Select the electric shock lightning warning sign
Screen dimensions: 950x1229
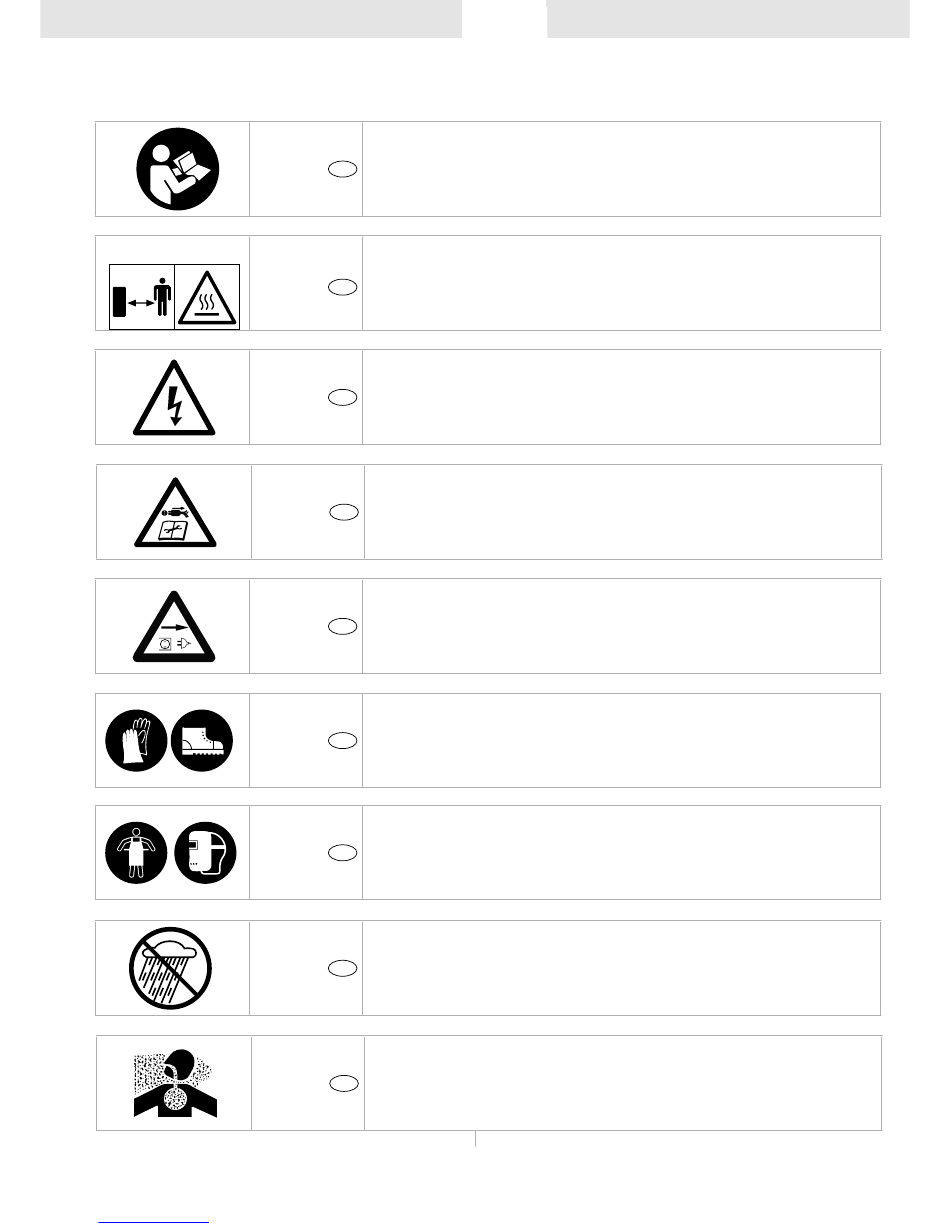[174, 398]
